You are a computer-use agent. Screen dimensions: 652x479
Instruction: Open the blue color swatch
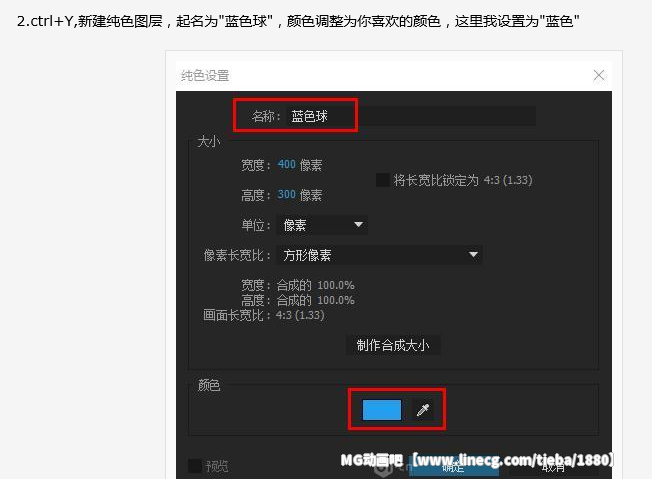(382, 410)
